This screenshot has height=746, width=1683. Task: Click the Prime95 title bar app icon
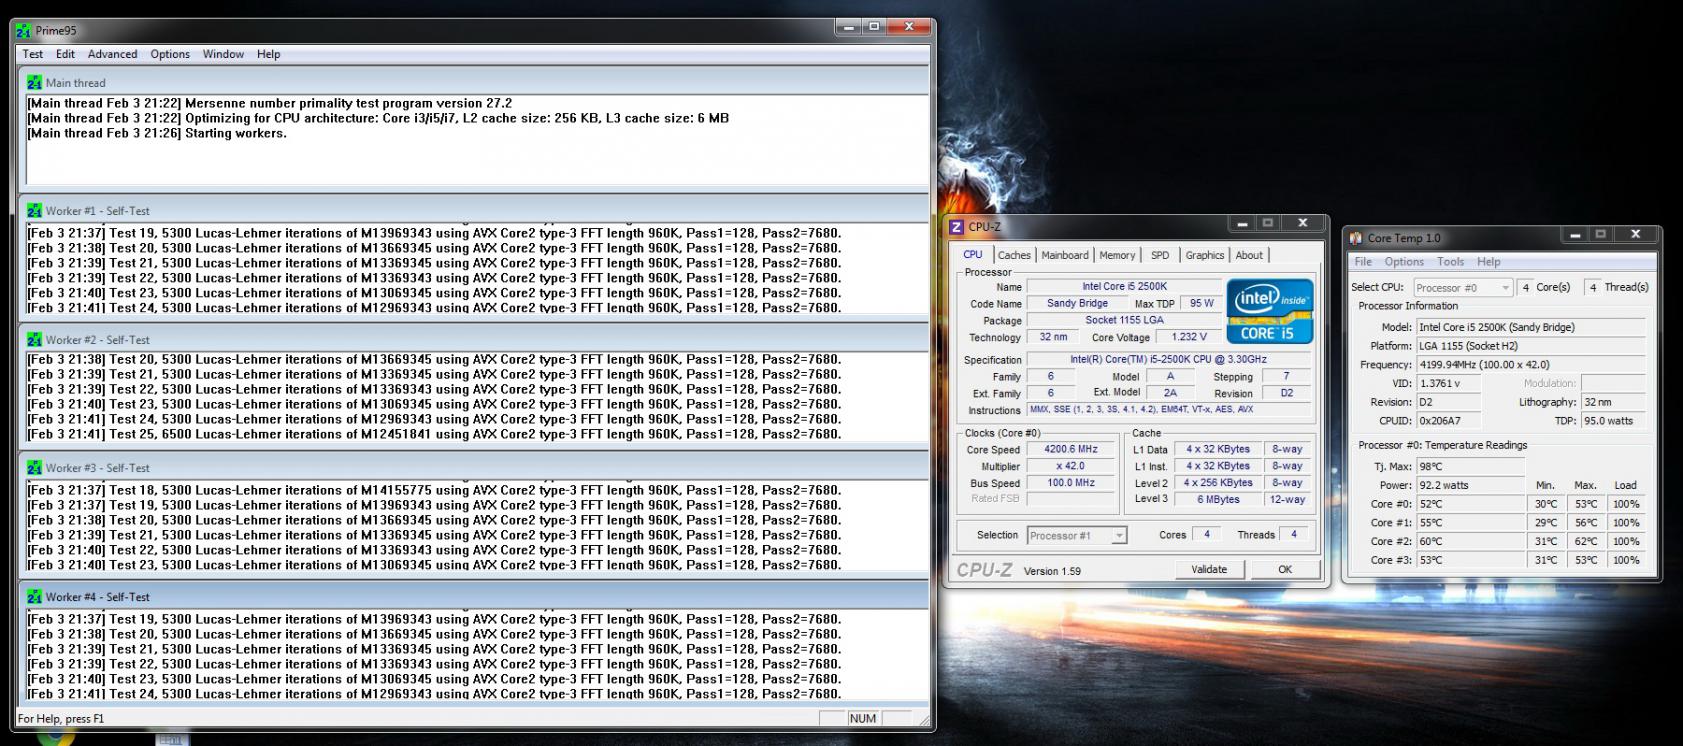(x=24, y=31)
